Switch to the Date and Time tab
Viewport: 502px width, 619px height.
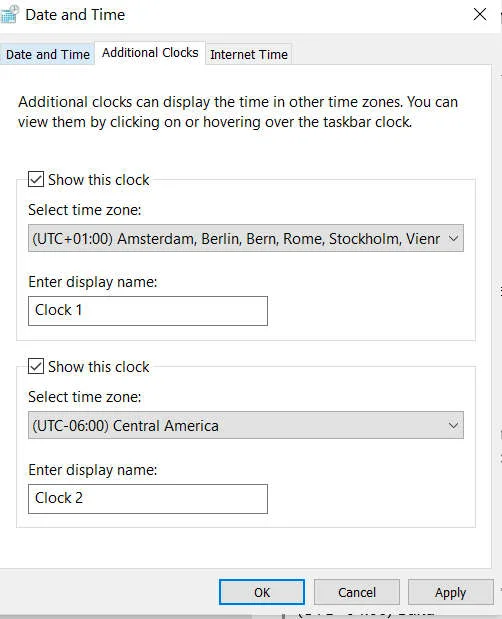47,54
